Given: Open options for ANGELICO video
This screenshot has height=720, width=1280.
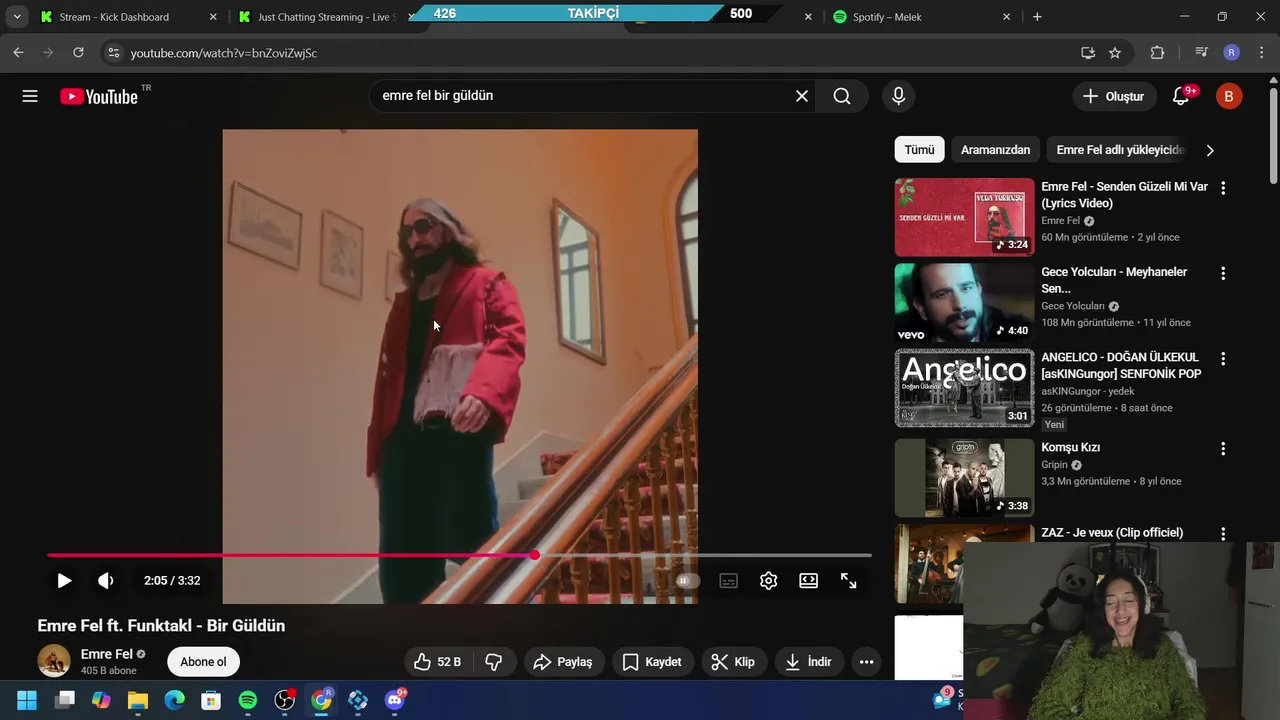Looking at the screenshot, I should point(1222,358).
